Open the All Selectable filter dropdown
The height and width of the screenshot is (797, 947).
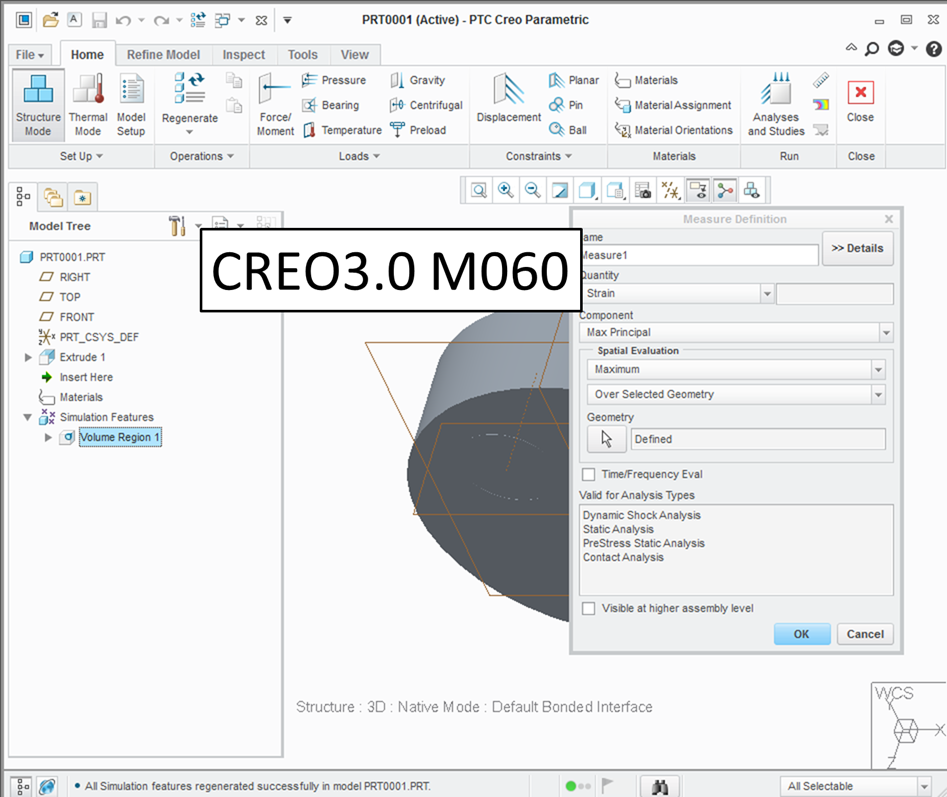pos(923,786)
